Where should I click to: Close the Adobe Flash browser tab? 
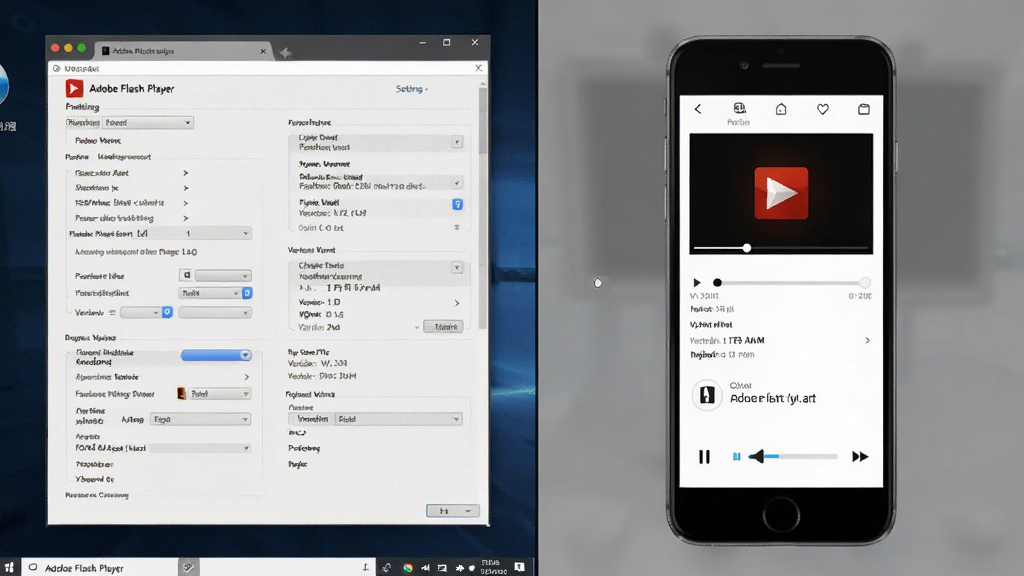tap(263, 51)
